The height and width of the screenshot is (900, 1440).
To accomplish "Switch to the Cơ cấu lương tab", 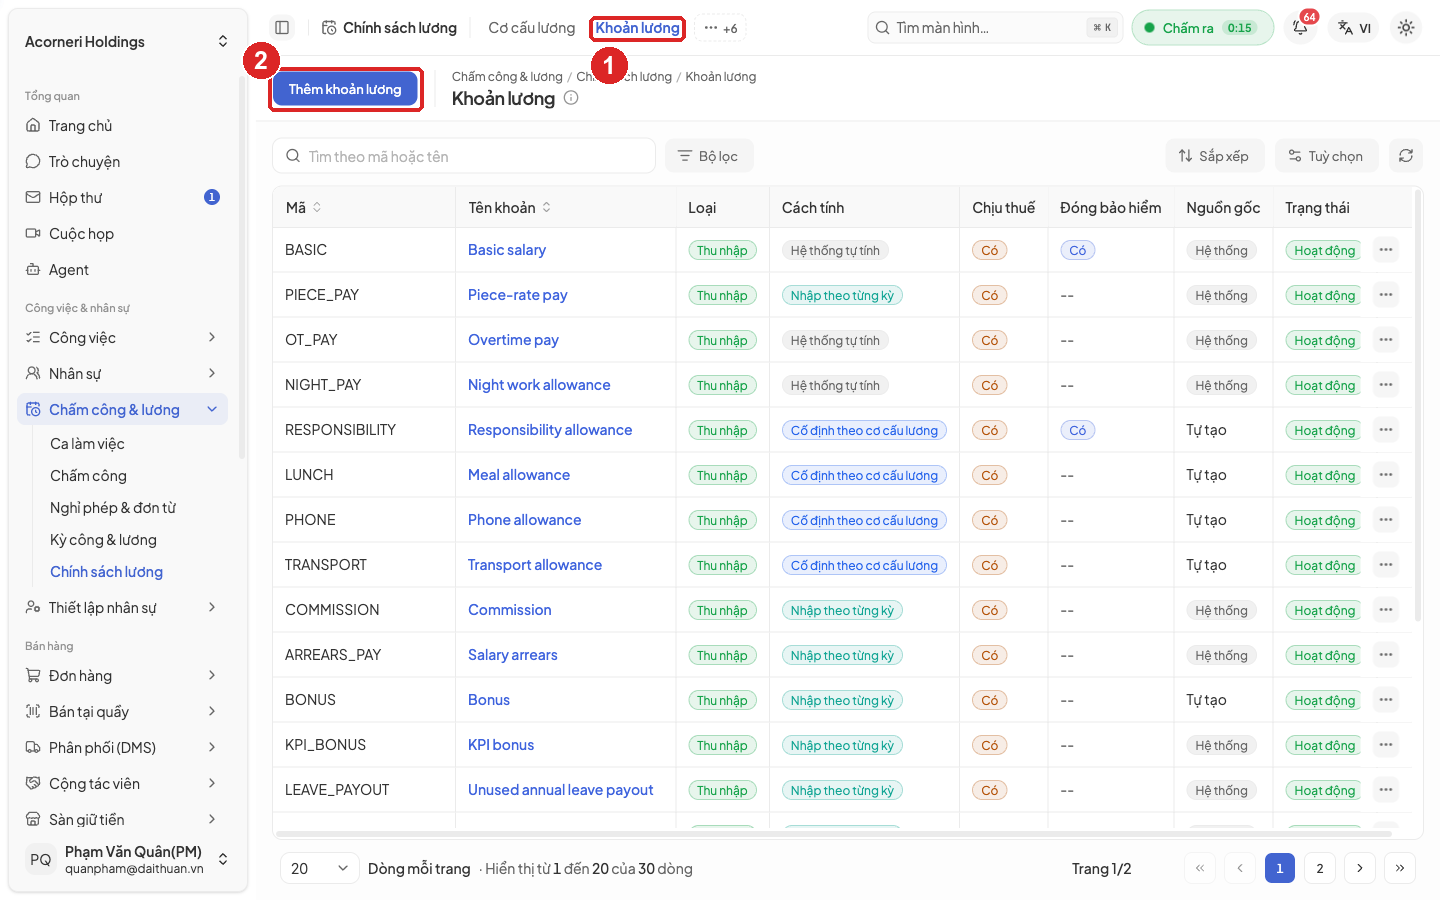I will pyautogui.click(x=532, y=28).
